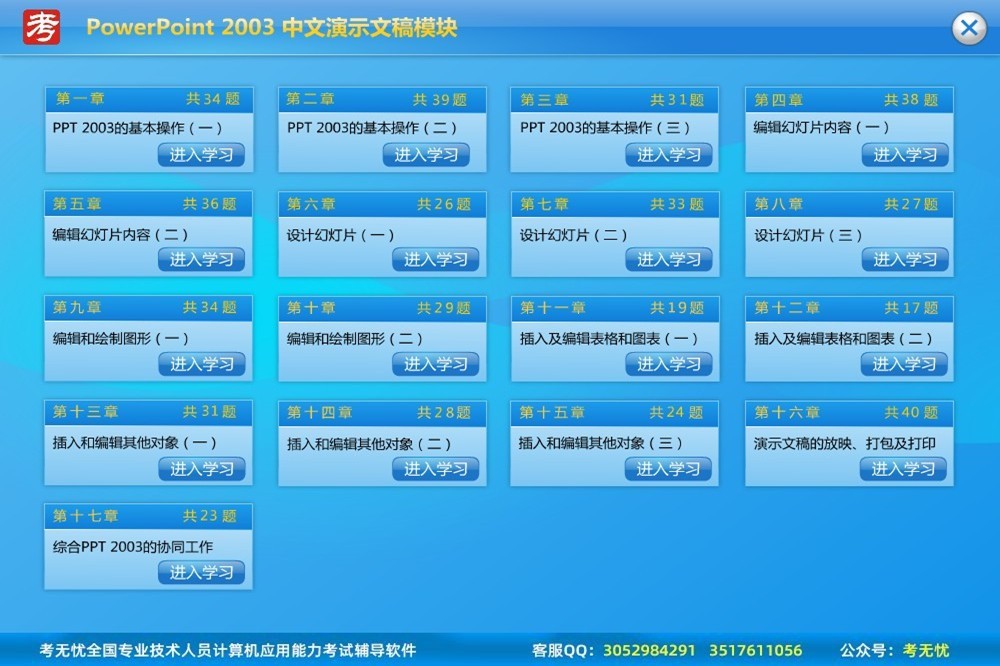Start learning 第三章 PPT 2003的基本操作（三）

669,154
